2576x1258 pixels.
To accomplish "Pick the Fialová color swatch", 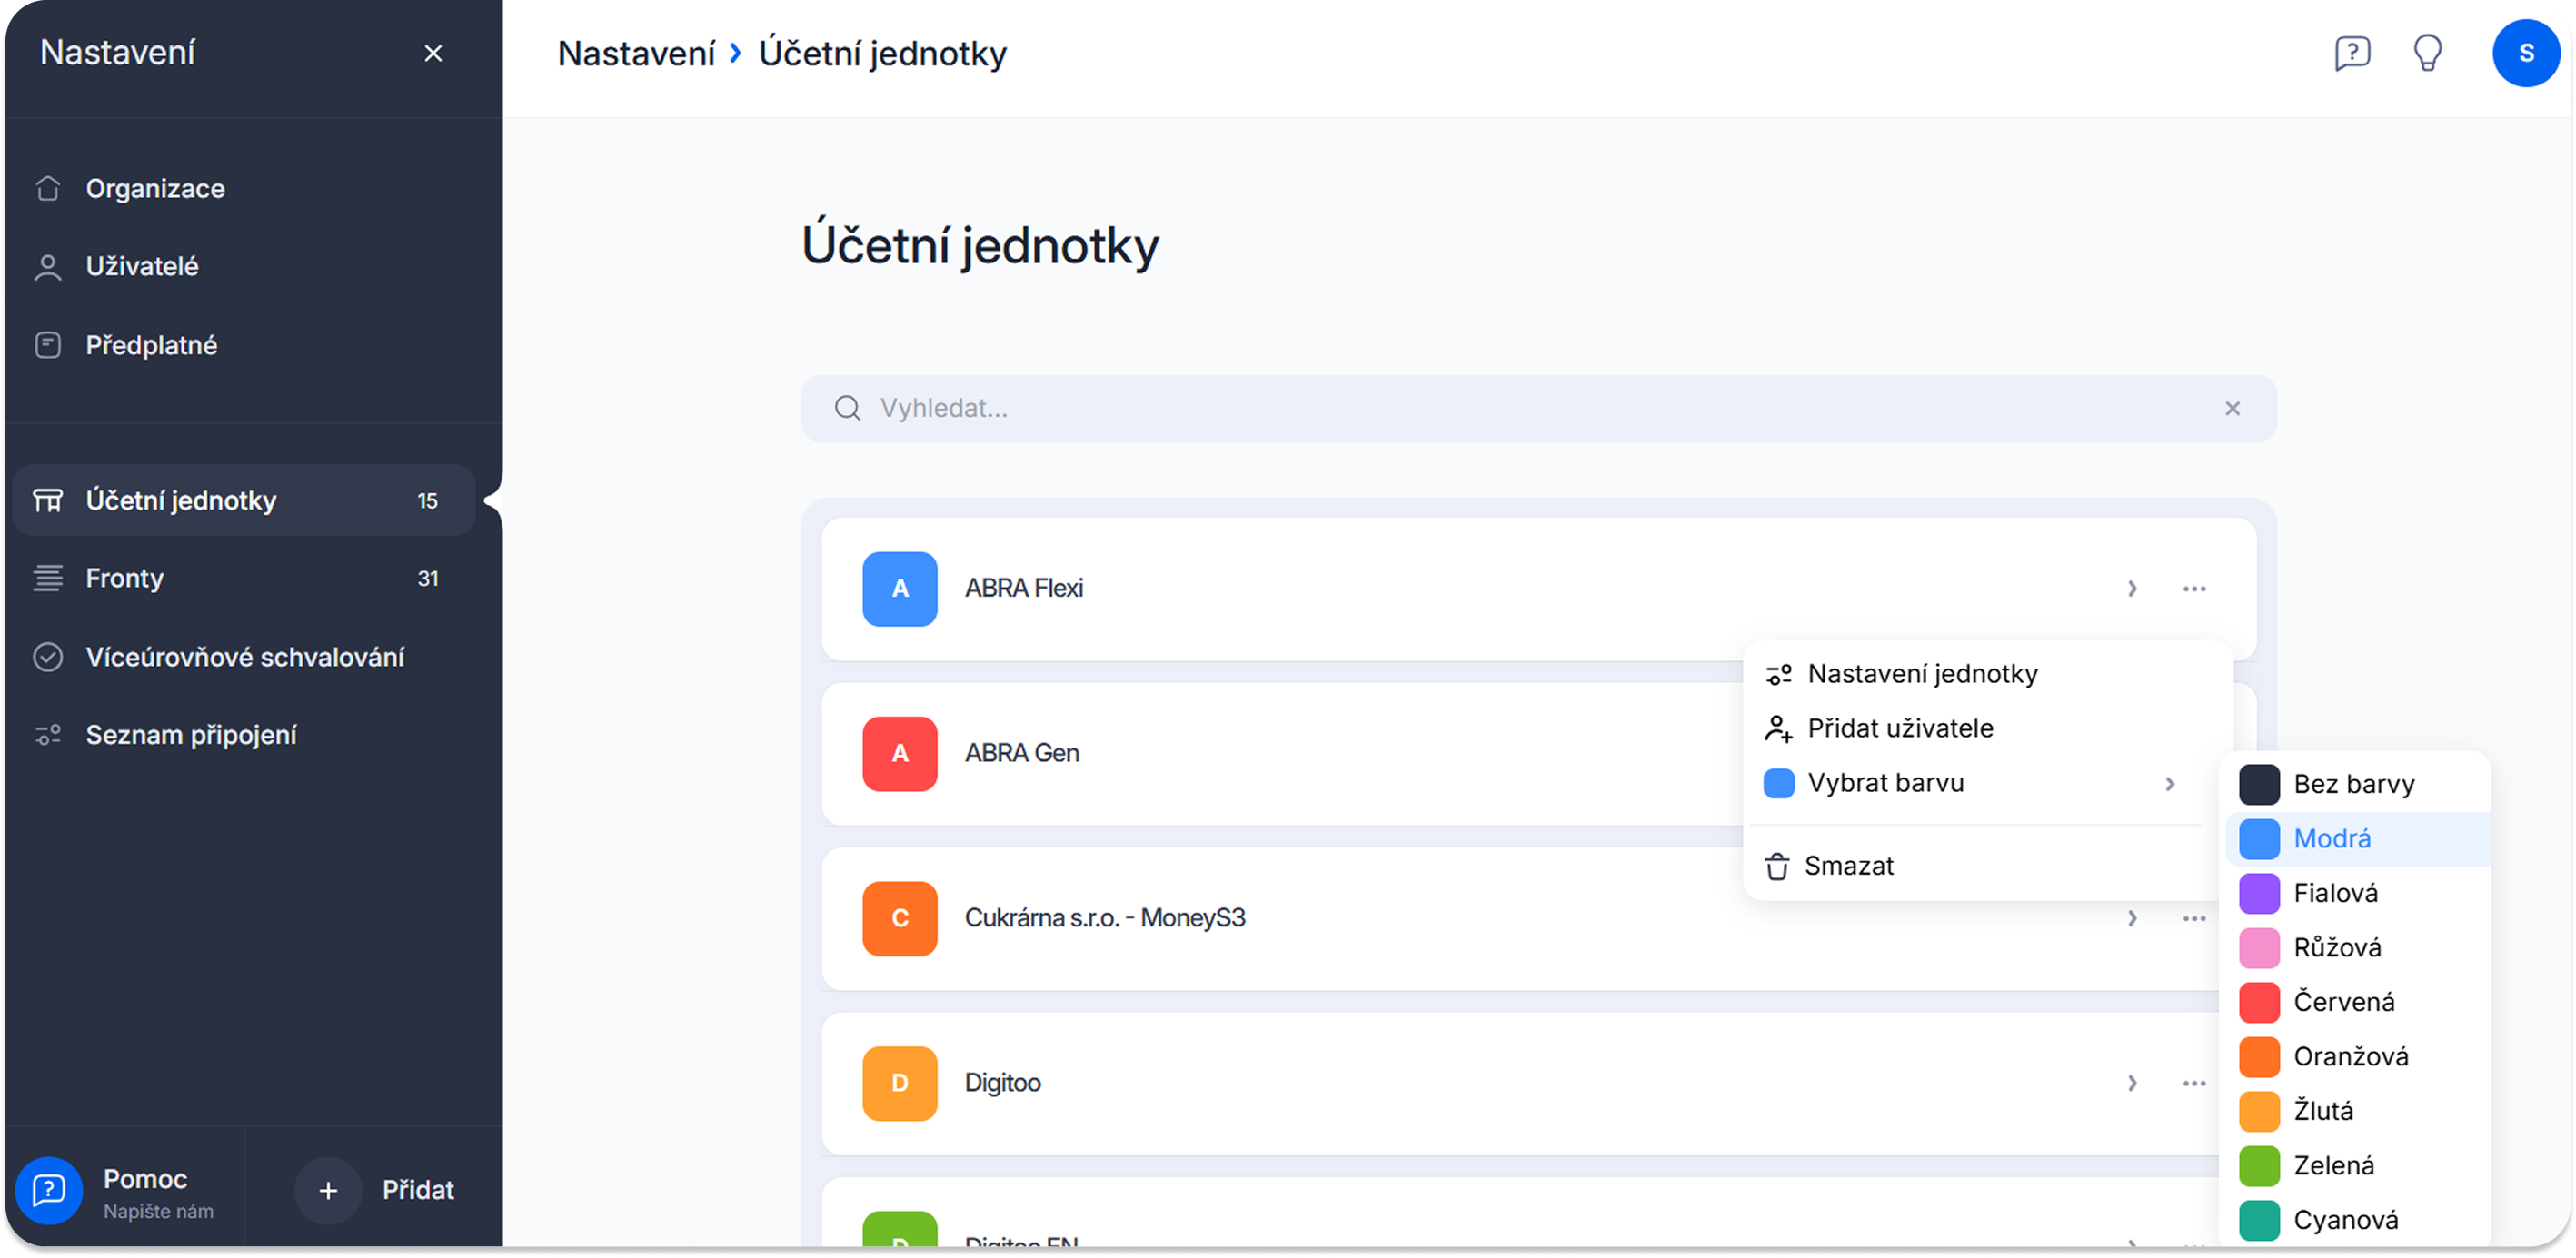I will (x=2260, y=893).
